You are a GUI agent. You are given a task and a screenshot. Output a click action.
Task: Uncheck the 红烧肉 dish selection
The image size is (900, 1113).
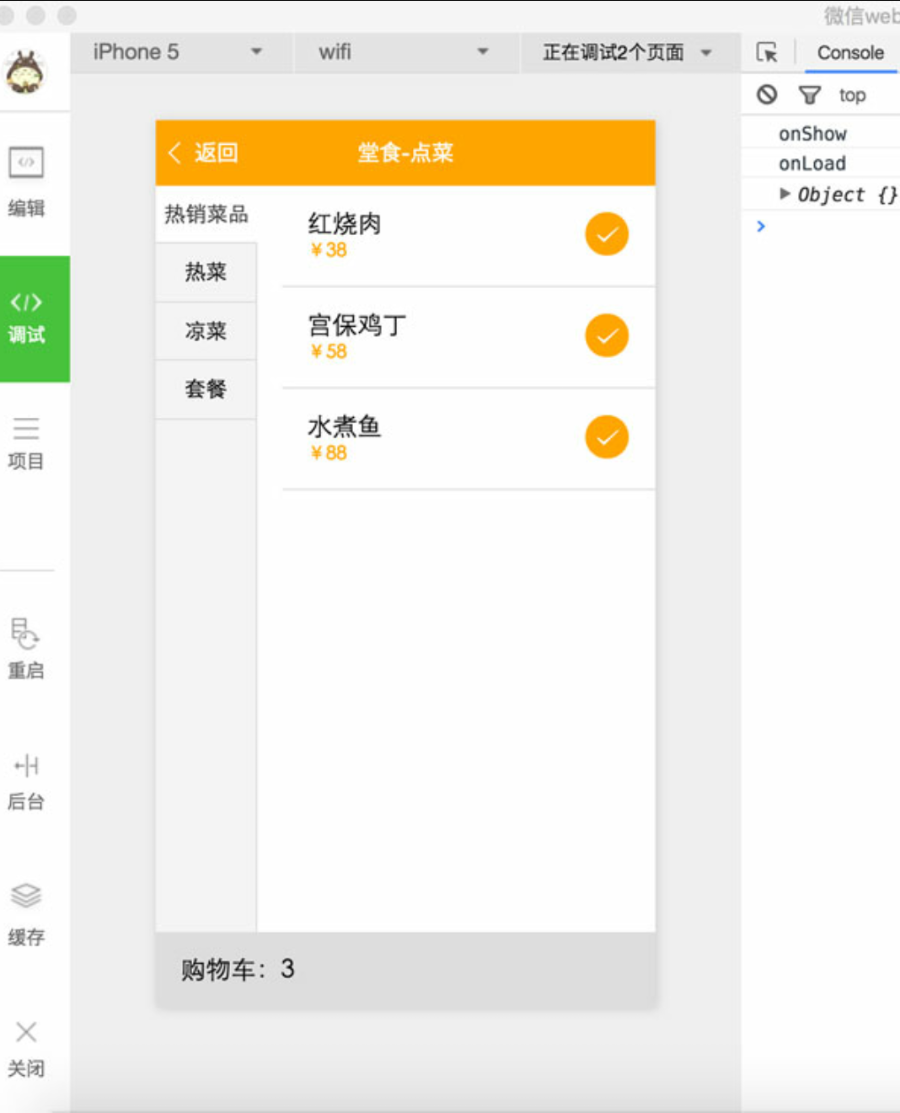606,234
